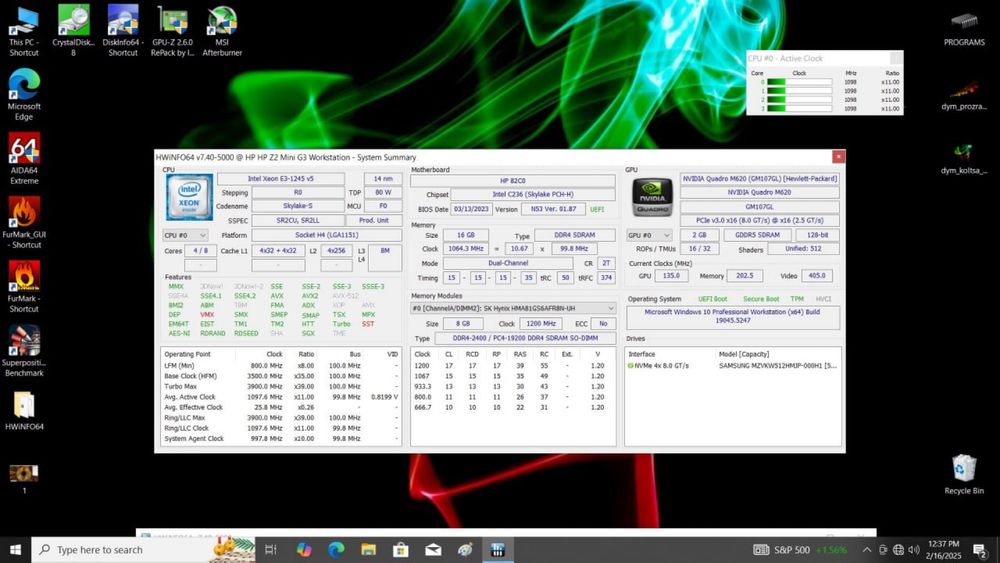This screenshot has width=1000, height=563.
Task: Select the FurMark - Shortcut icon
Action: tap(24, 286)
